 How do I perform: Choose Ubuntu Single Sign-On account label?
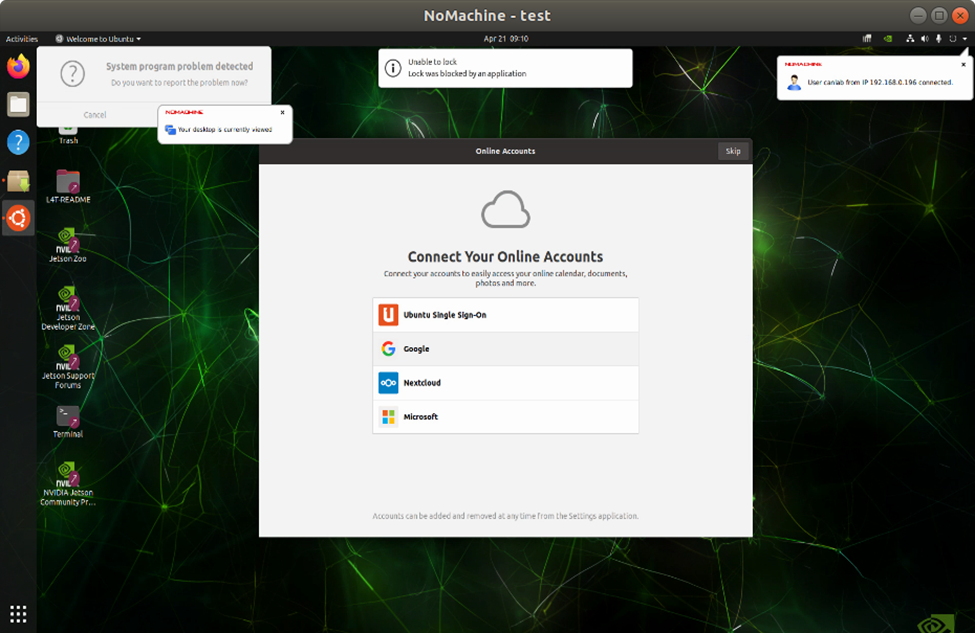pyautogui.click(x=445, y=315)
